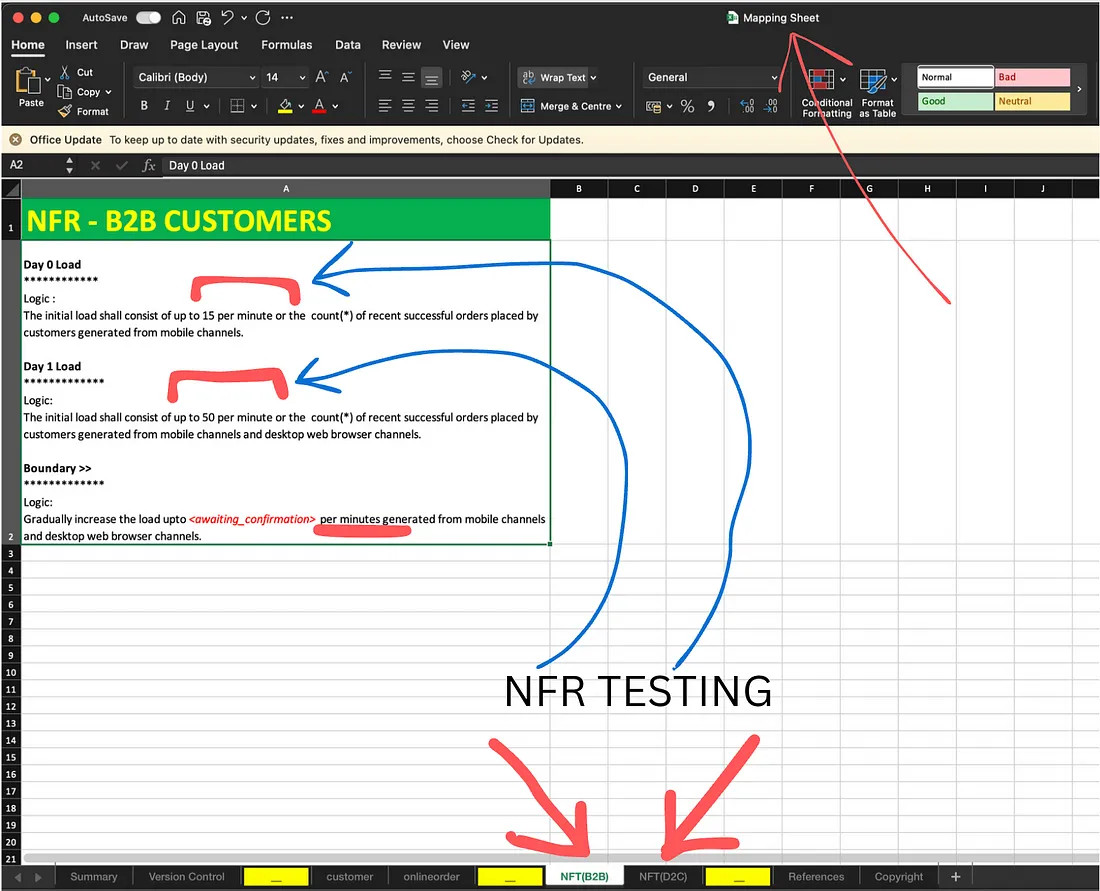The height and width of the screenshot is (891, 1100).
Task: Increase font size with larger A icon
Action: coord(321,77)
